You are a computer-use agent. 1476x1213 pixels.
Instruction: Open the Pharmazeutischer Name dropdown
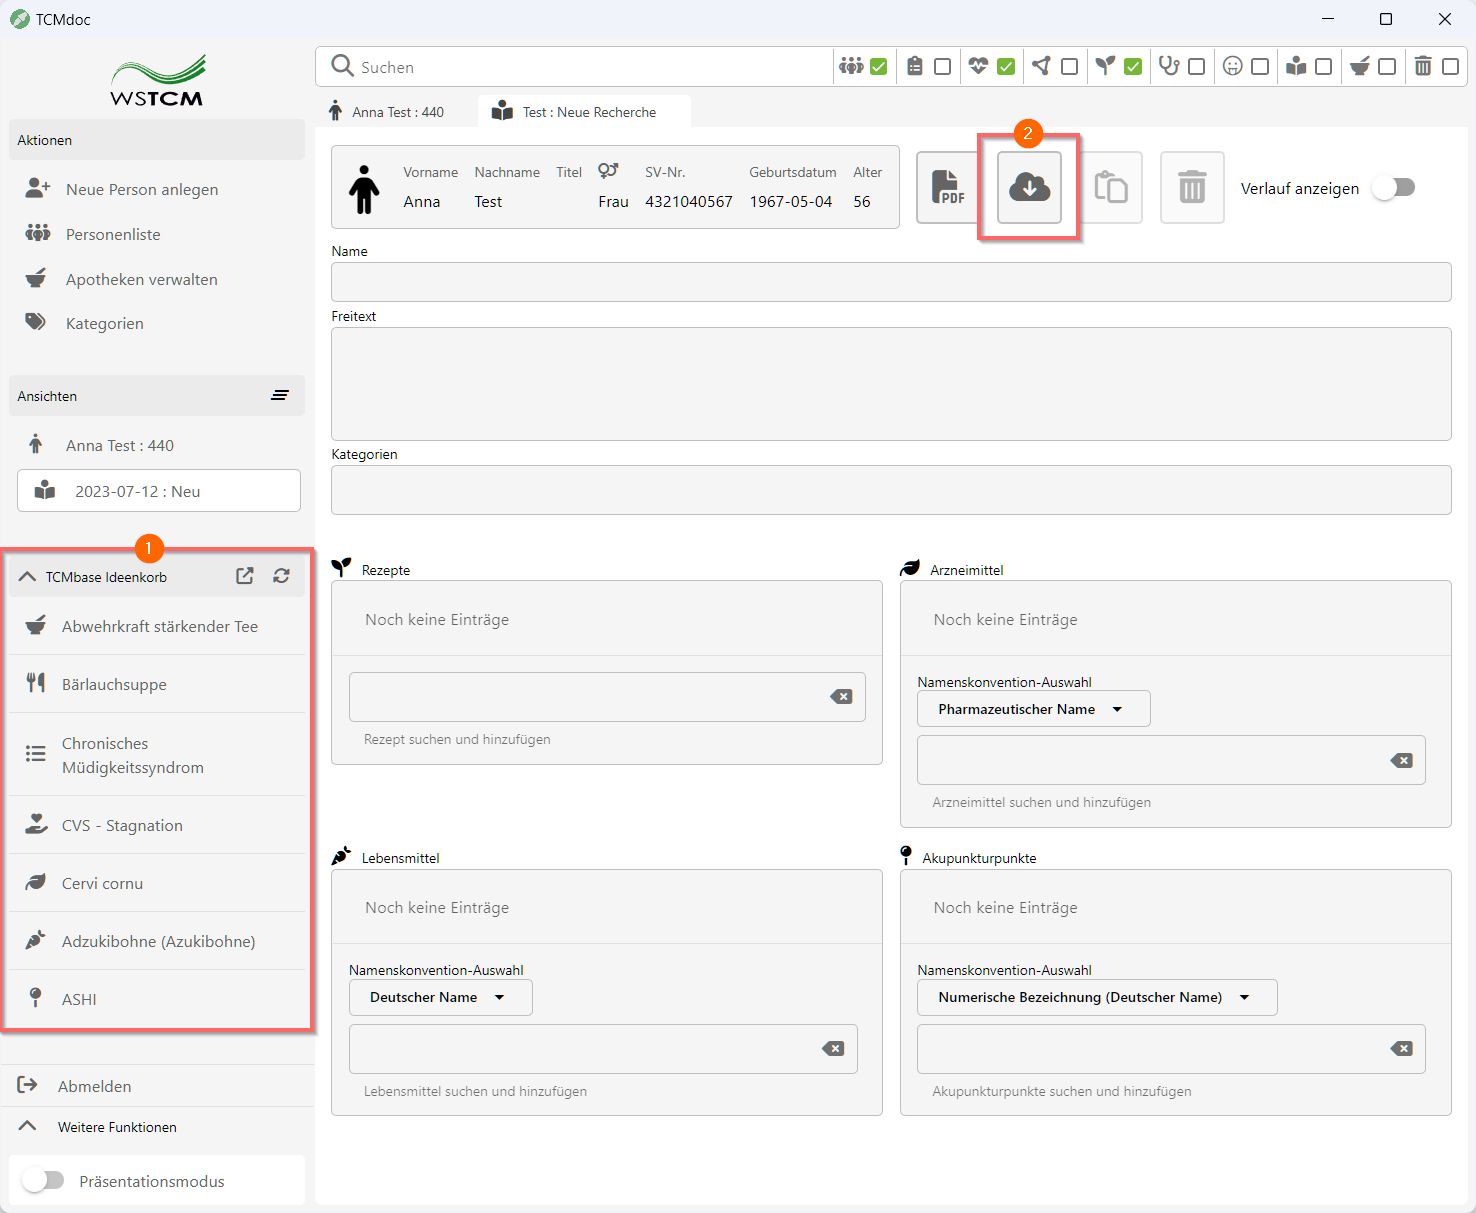(x=1032, y=709)
